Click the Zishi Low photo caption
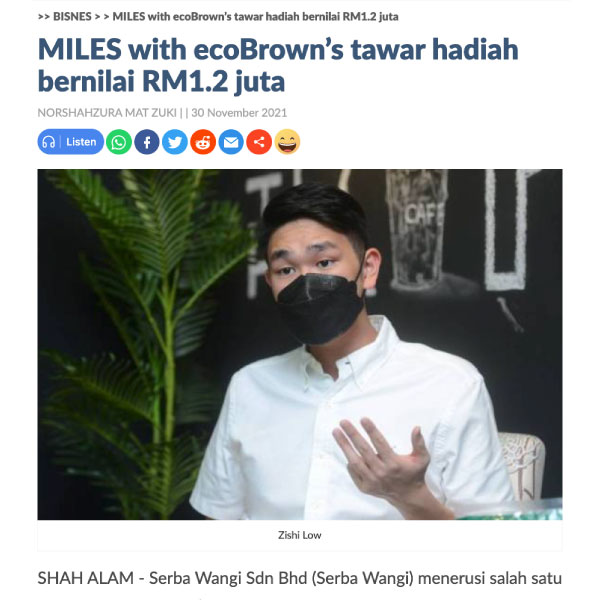Viewport: 600px width, 600px height. pos(300,535)
